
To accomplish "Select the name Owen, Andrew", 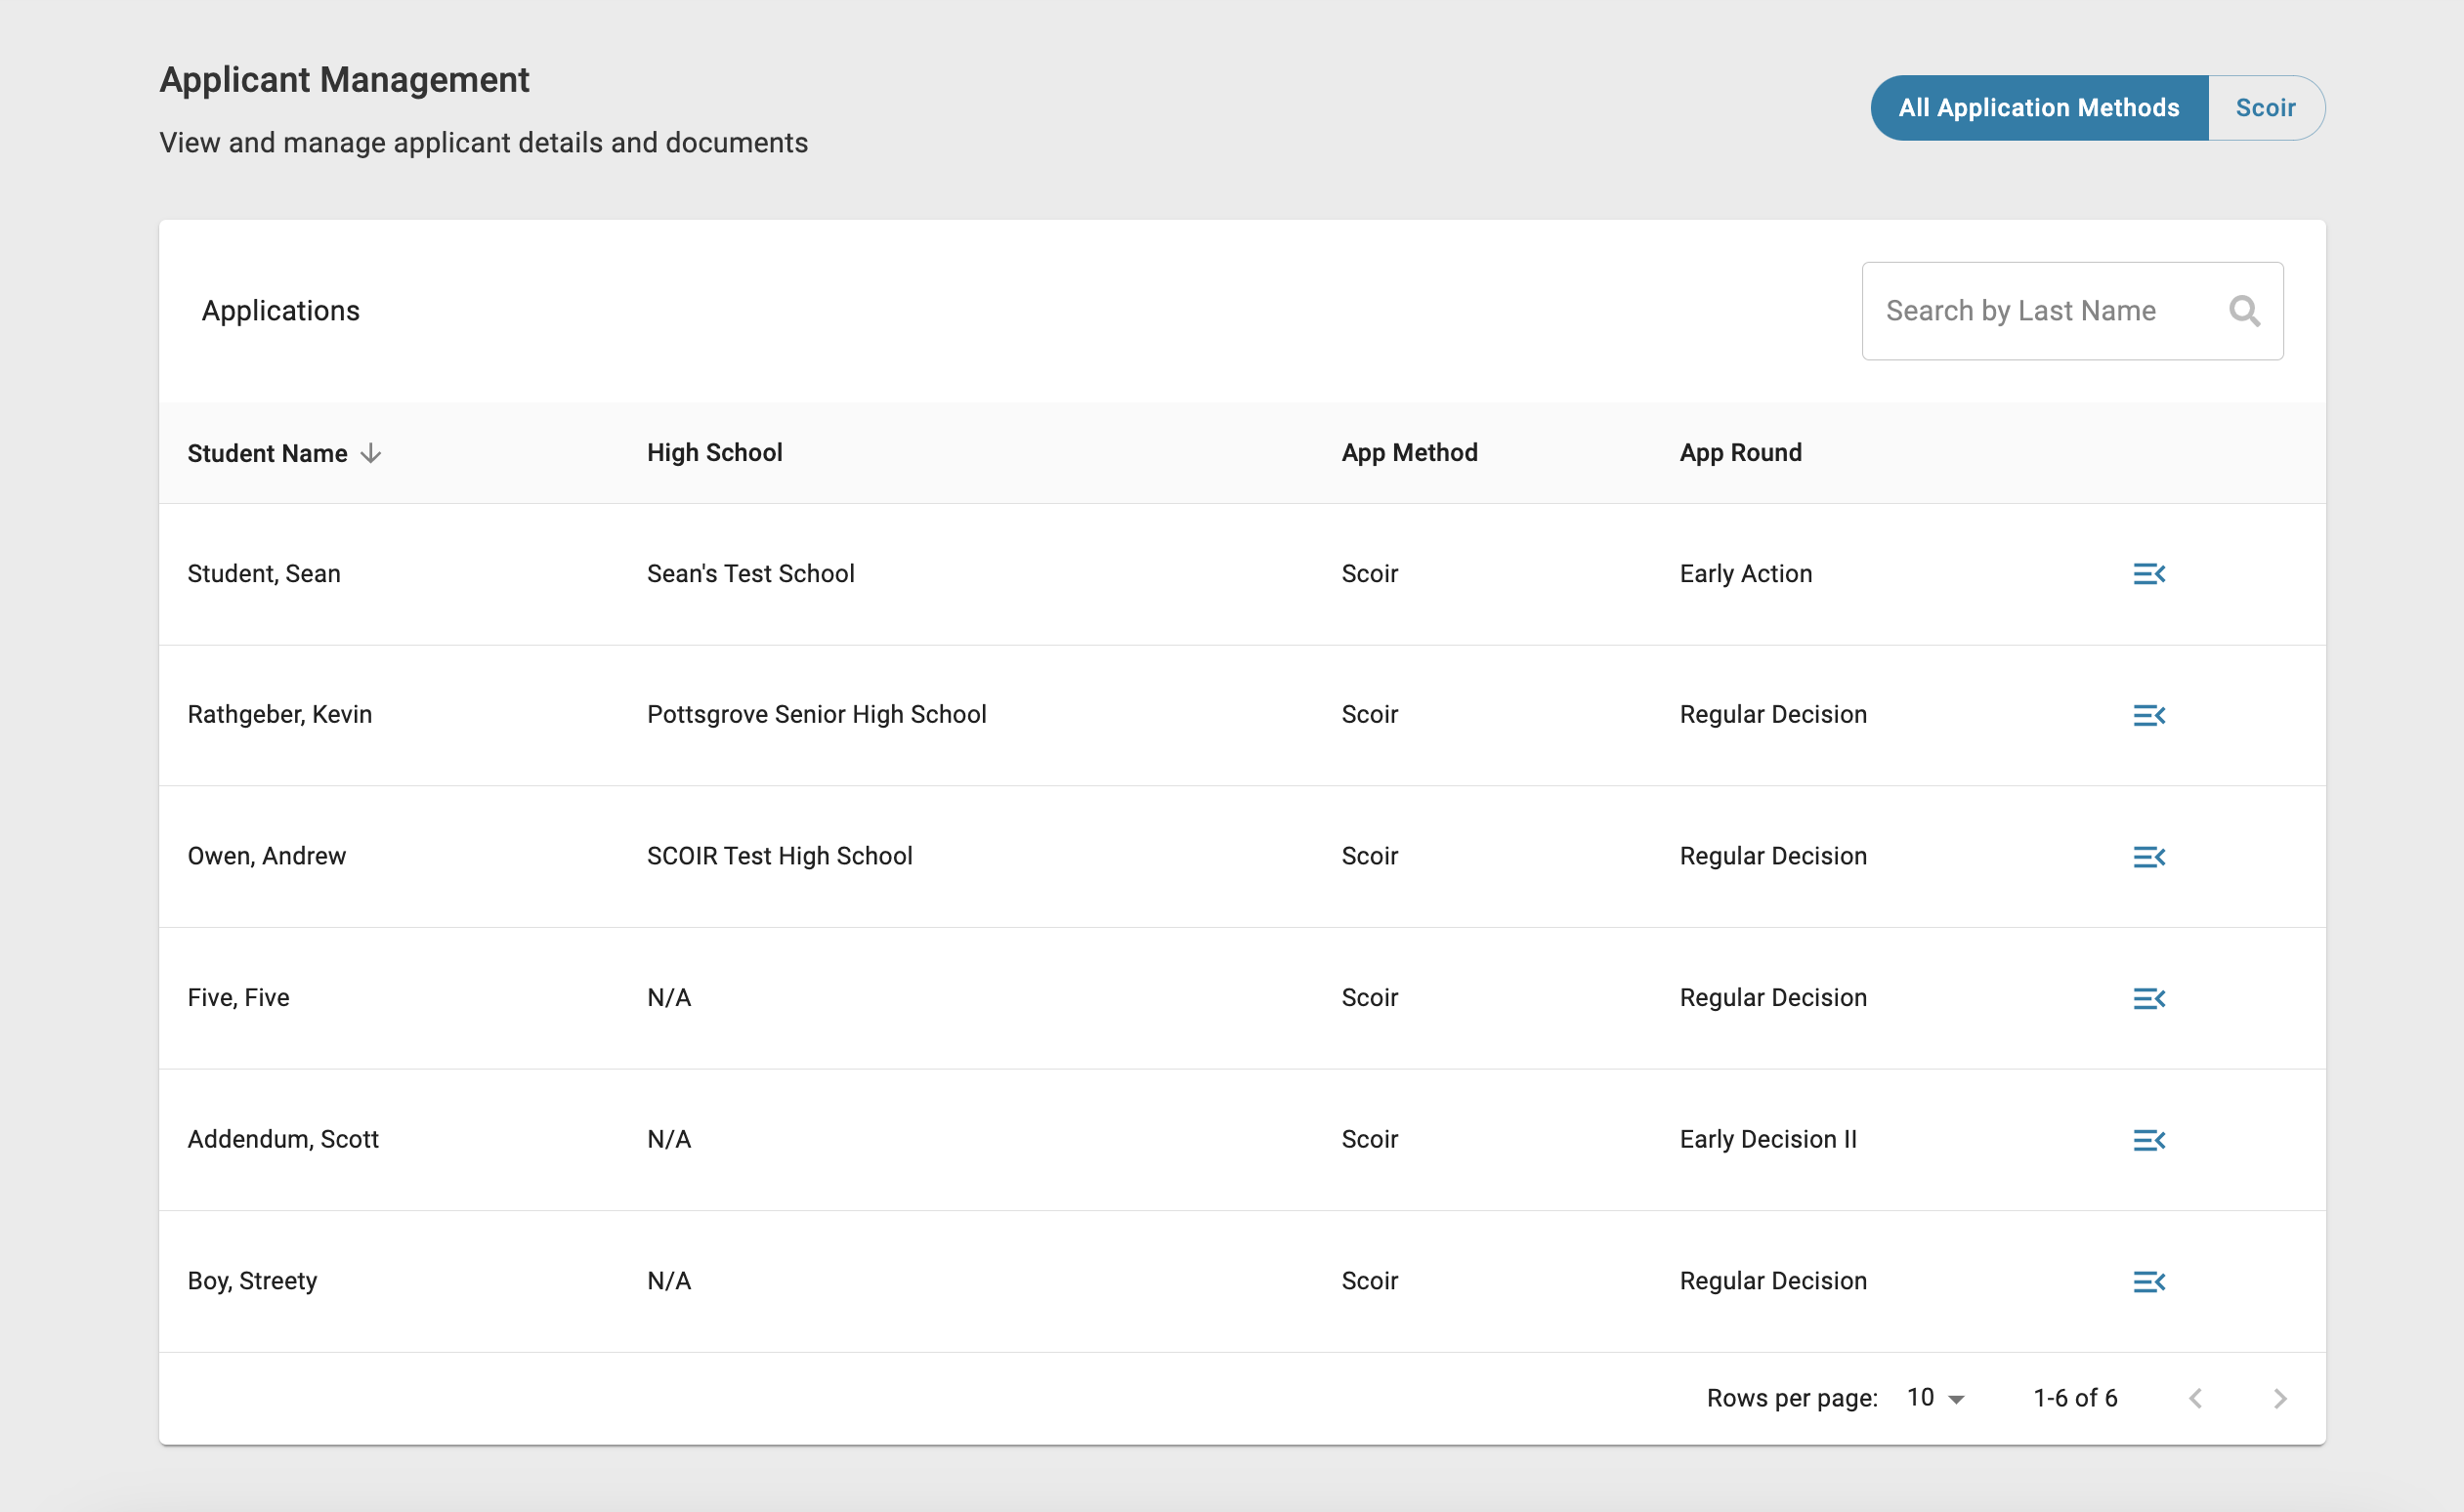I will tap(267, 856).
